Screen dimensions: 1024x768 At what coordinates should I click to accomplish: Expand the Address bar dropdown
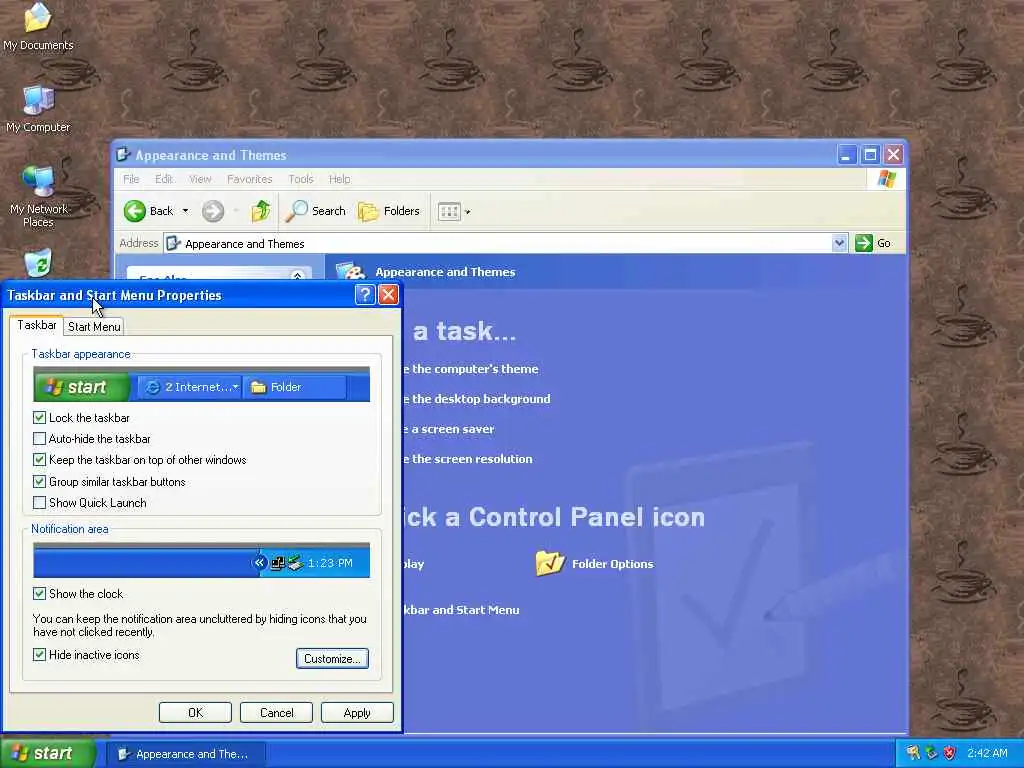tap(840, 243)
